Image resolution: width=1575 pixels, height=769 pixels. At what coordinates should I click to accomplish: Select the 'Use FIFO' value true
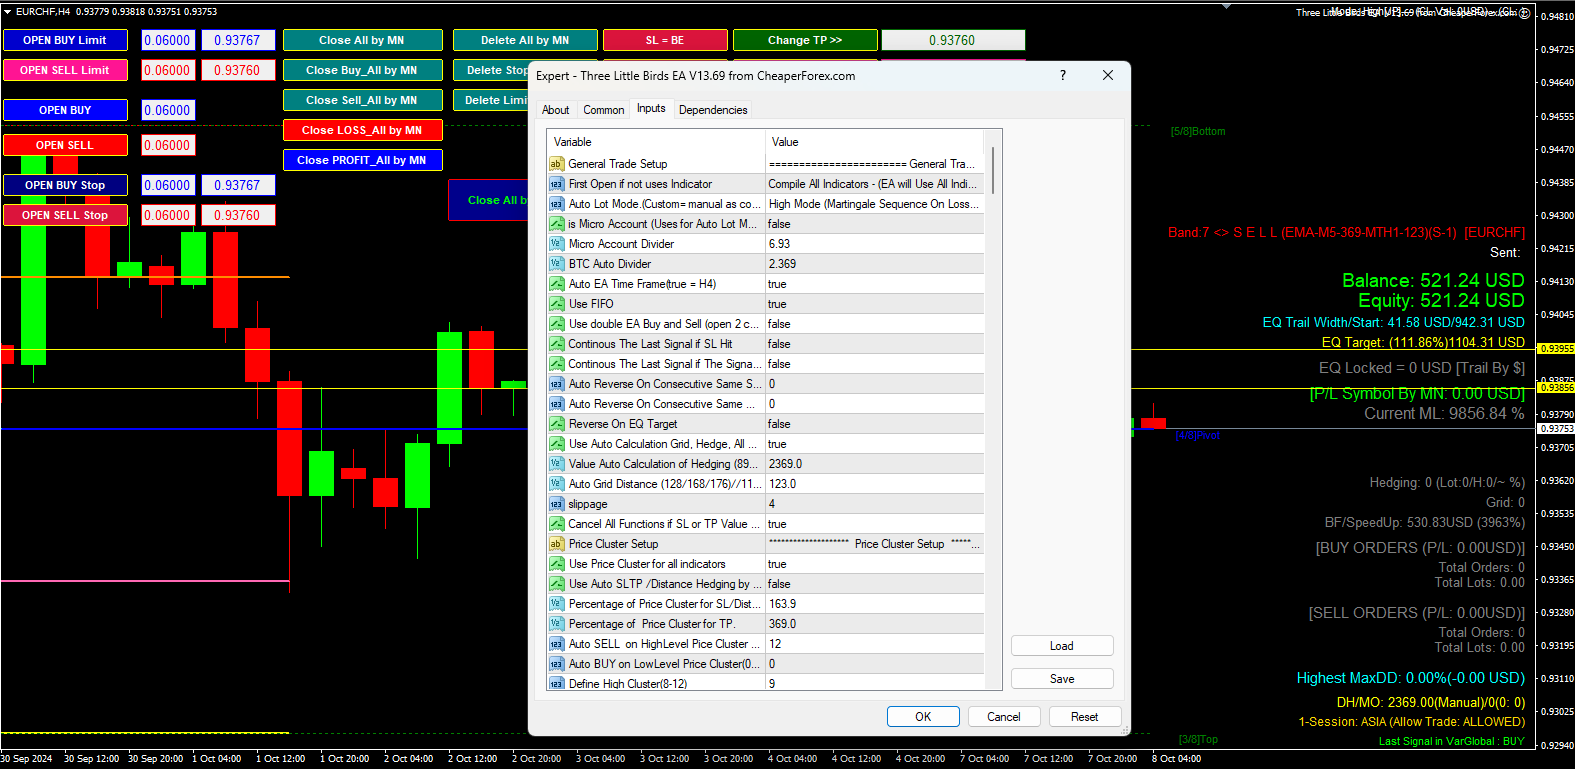[x=875, y=304]
